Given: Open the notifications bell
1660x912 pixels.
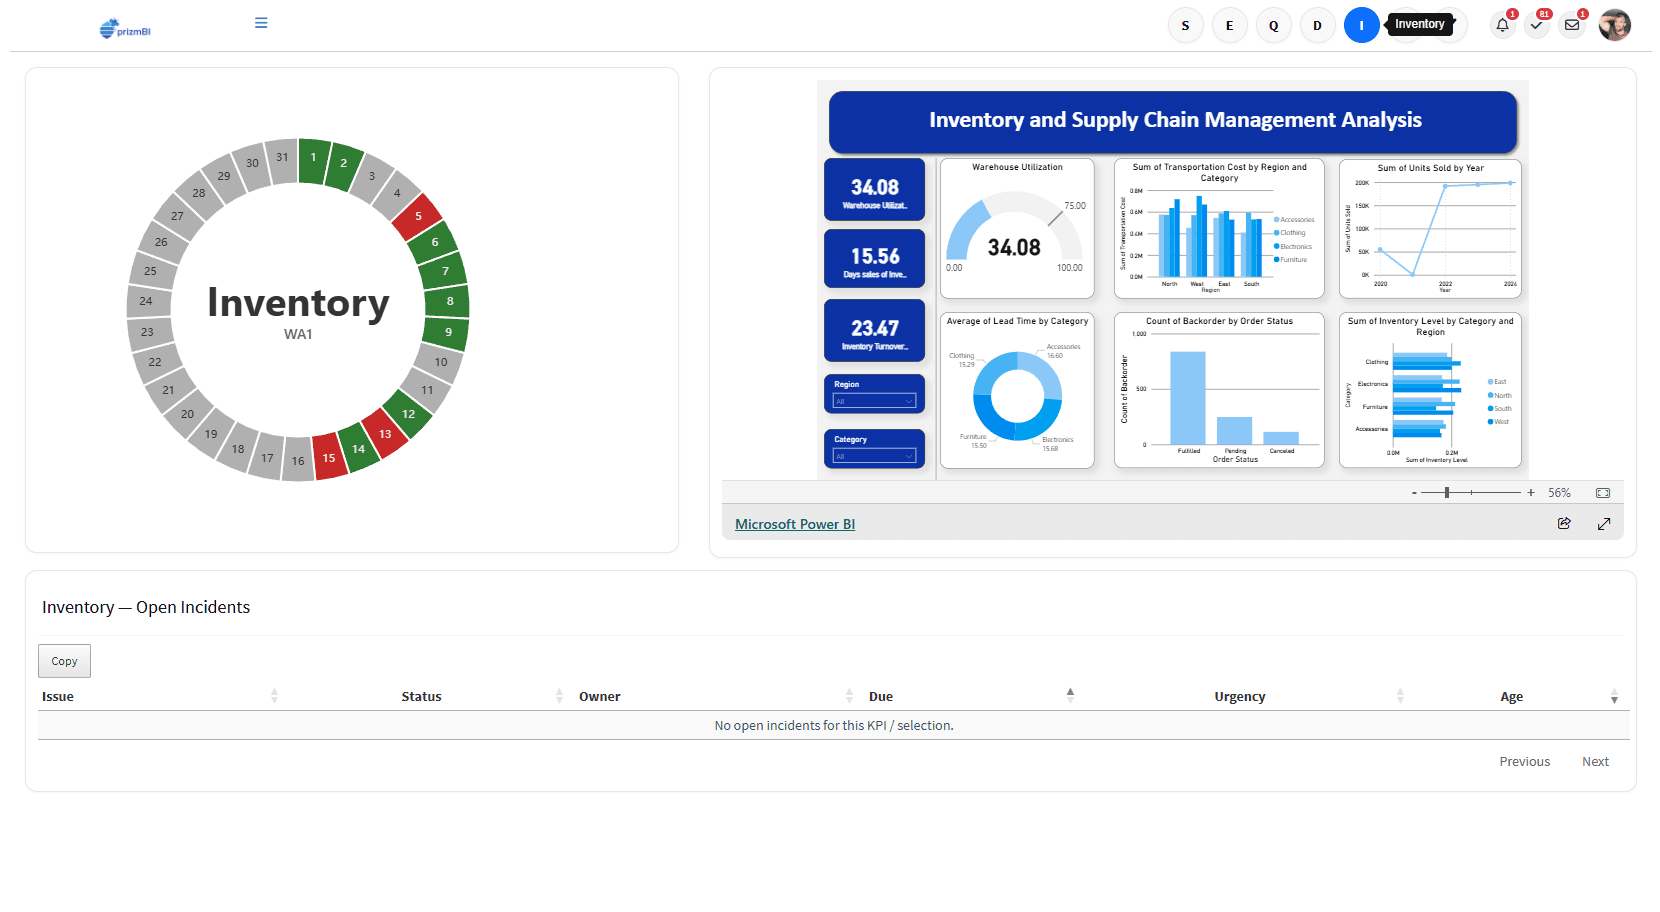Looking at the screenshot, I should click(x=1502, y=25).
